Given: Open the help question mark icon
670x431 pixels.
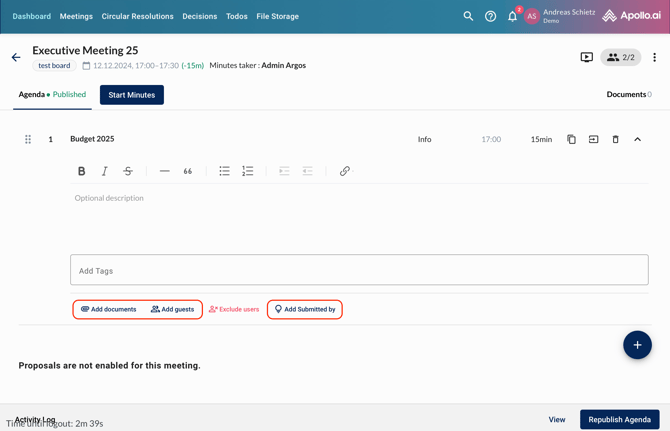Looking at the screenshot, I should [x=490, y=16].
